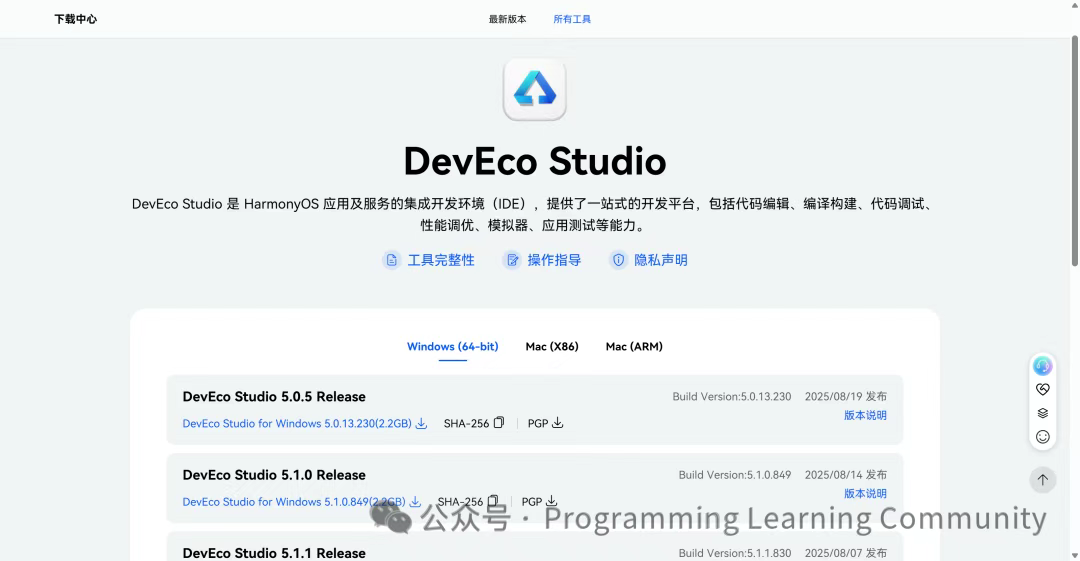Click the scrollbar down arrow
The width and height of the screenshot is (1080, 561).
pos(1074,555)
